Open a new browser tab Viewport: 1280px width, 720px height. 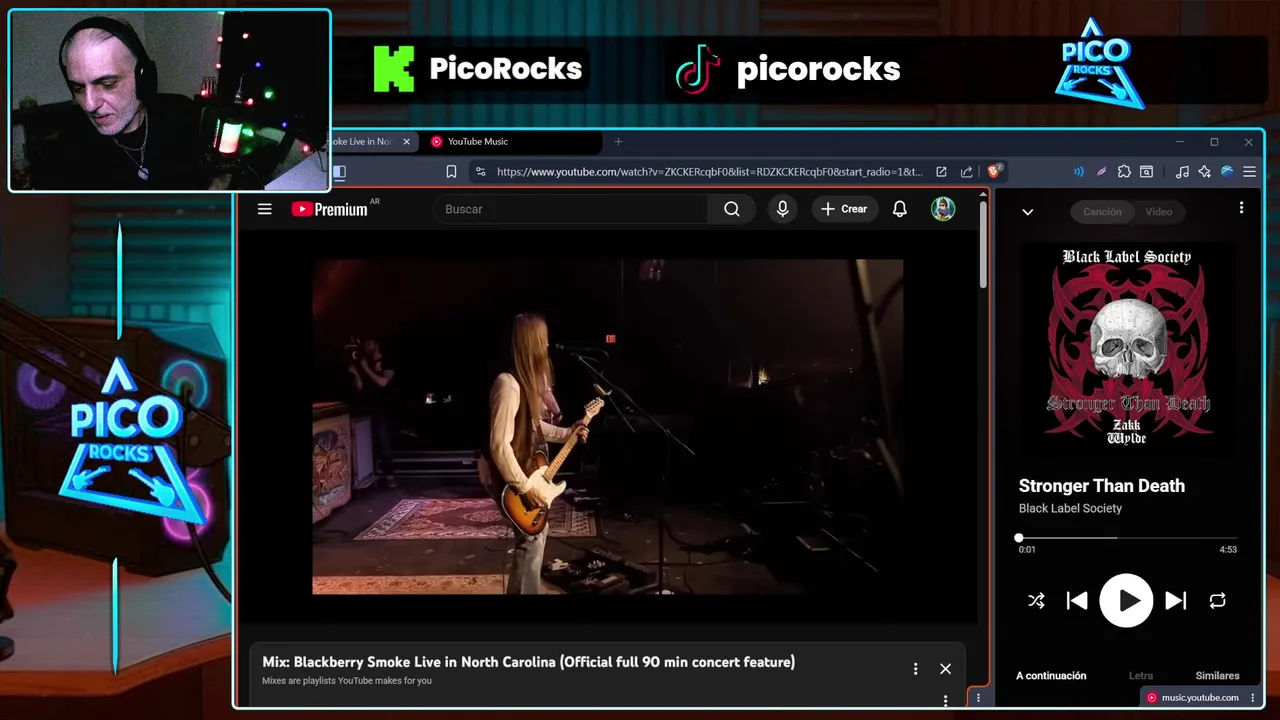[x=618, y=142]
